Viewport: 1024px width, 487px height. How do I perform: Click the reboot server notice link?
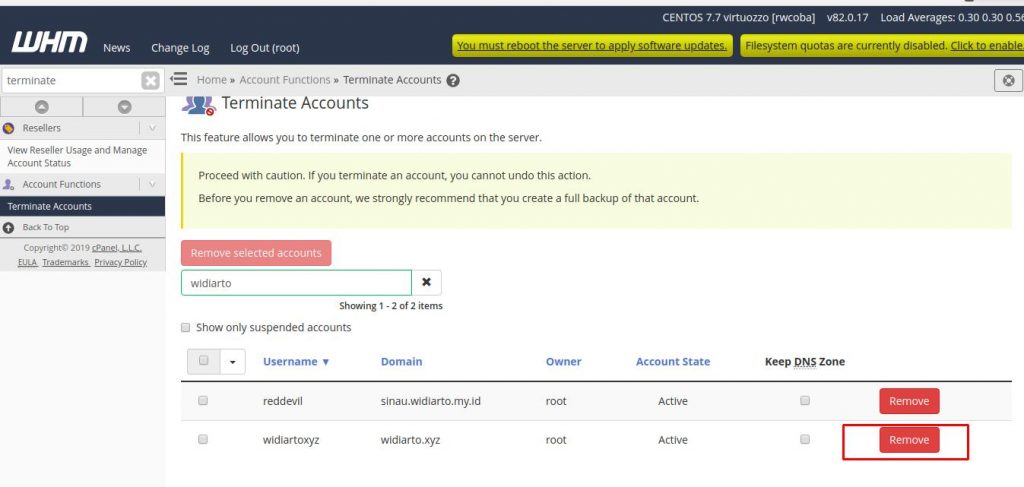coord(592,46)
